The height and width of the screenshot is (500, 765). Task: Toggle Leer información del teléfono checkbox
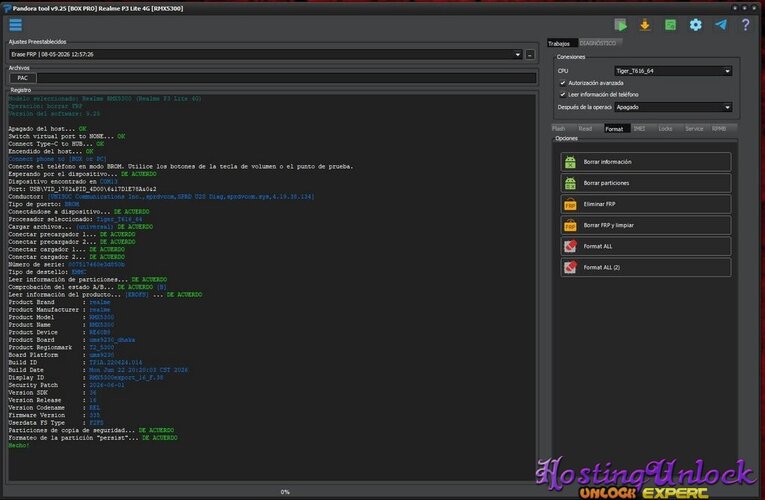click(x=563, y=95)
